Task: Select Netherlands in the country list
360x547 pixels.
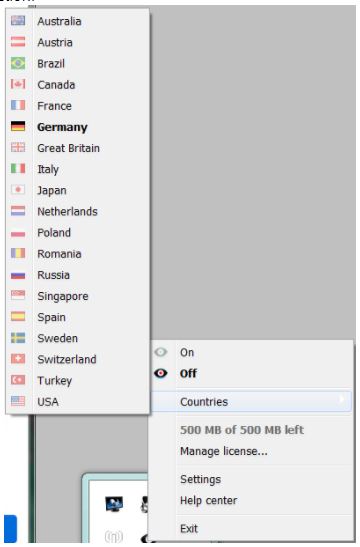Action: 67,211
